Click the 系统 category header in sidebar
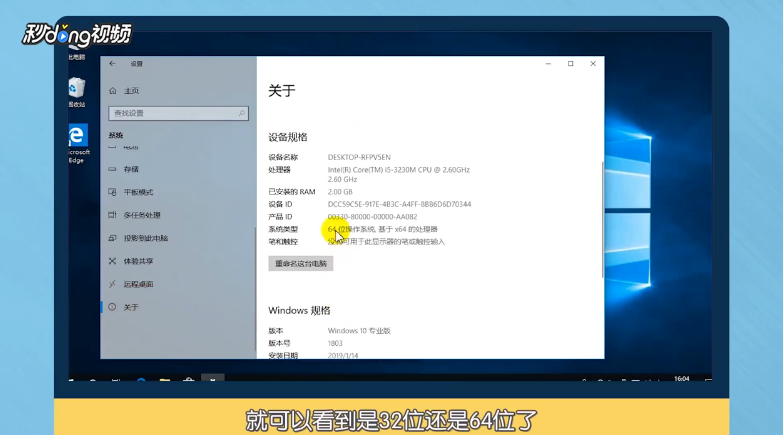Screen dimensions: 783x435 coord(116,135)
